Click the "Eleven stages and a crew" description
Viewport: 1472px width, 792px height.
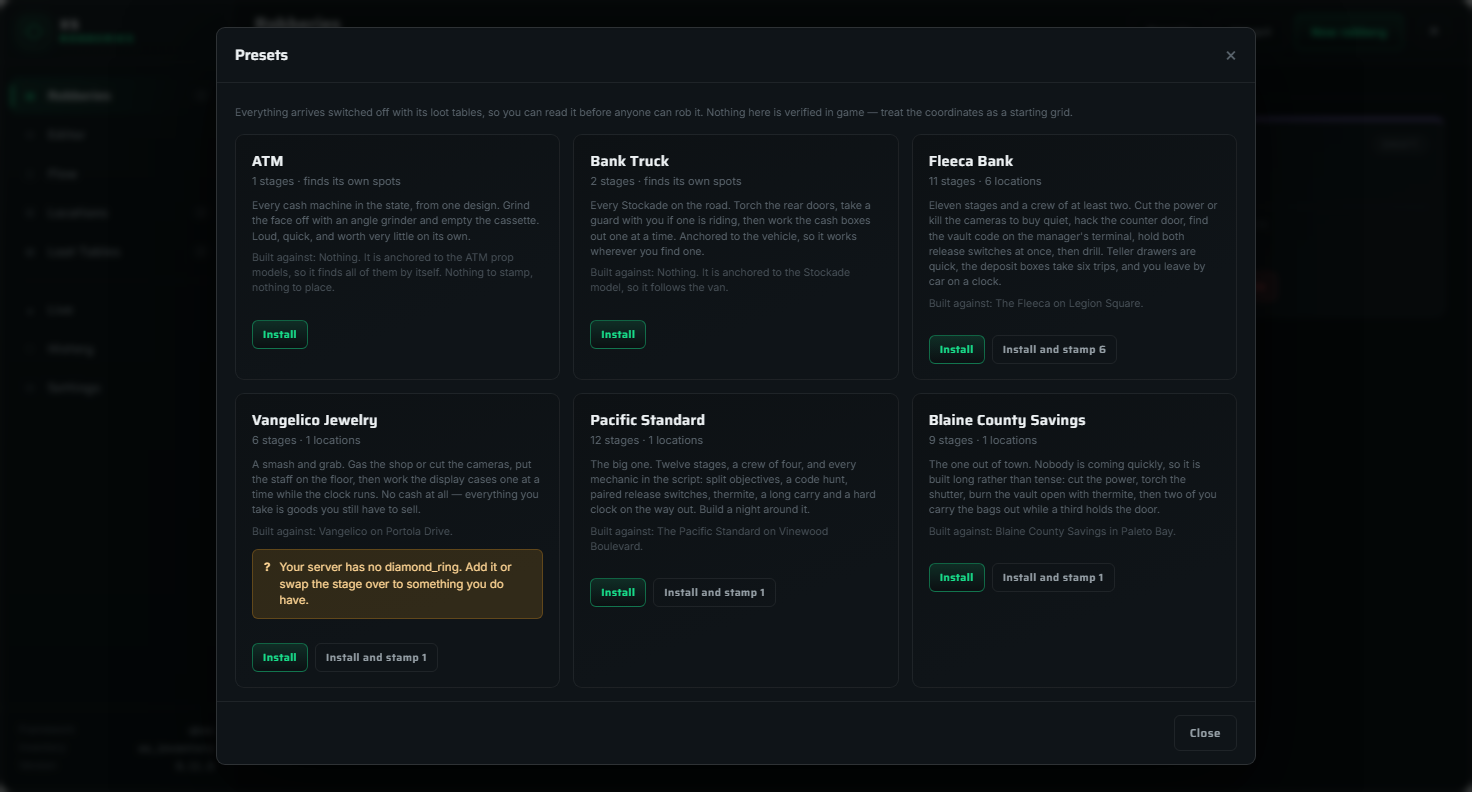click(1073, 243)
